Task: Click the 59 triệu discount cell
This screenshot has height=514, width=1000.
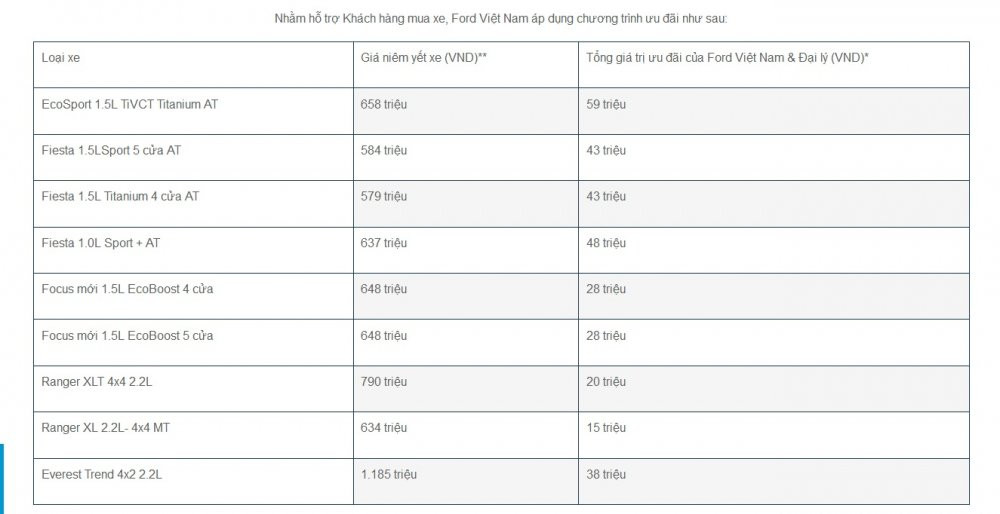Action: (x=606, y=104)
